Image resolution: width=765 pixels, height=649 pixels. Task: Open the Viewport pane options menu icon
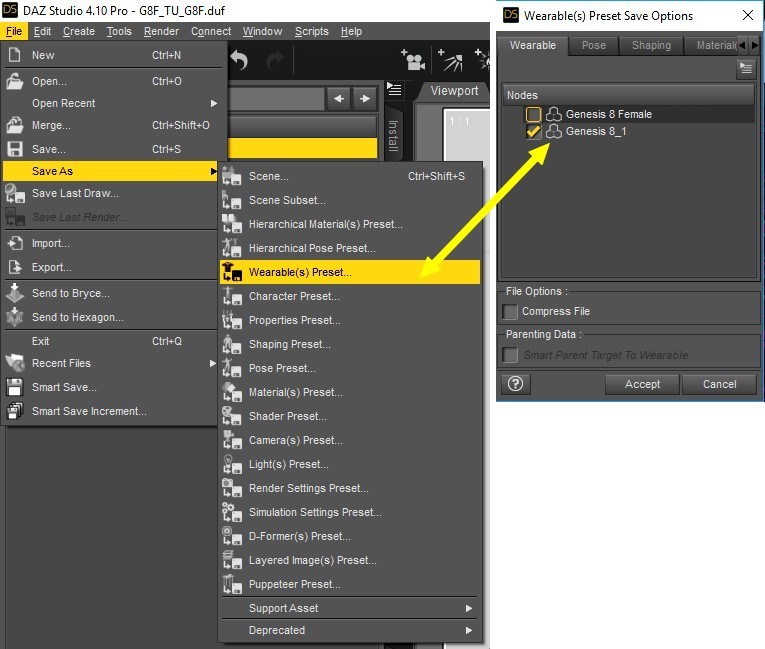pyautogui.click(x=394, y=90)
